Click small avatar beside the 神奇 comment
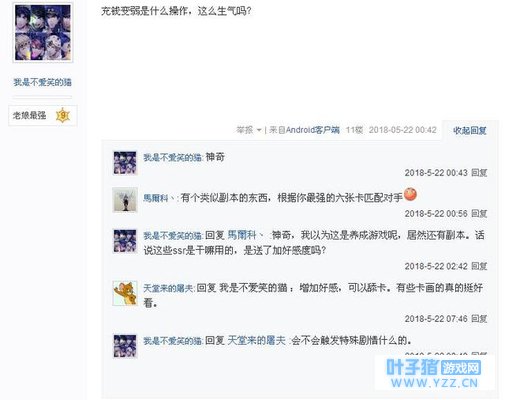 pos(125,163)
